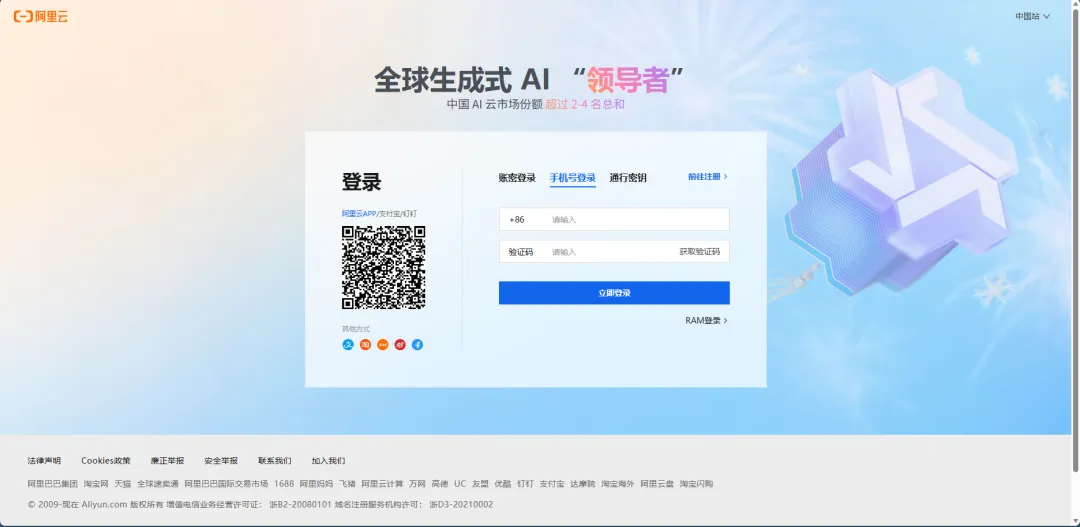This screenshot has height=527, width=1080.
Task: Visit the 万网 footer link
Action: pos(417,484)
